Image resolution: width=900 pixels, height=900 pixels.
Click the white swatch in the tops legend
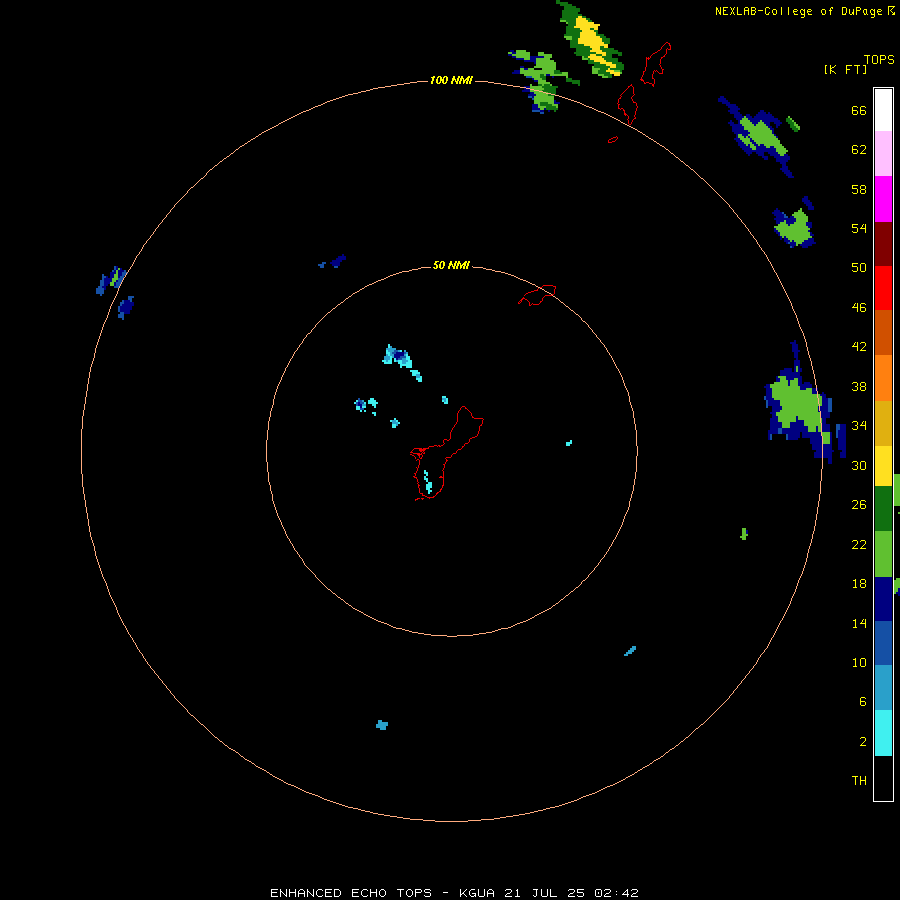[883, 110]
